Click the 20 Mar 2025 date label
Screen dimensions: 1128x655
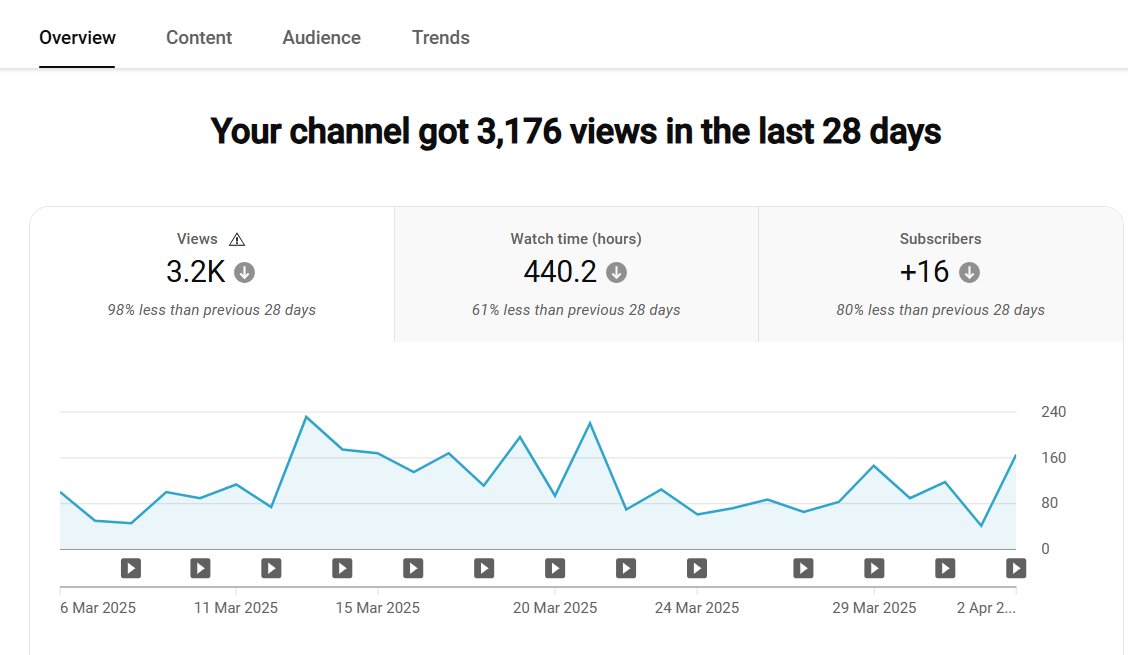(x=555, y=607)
